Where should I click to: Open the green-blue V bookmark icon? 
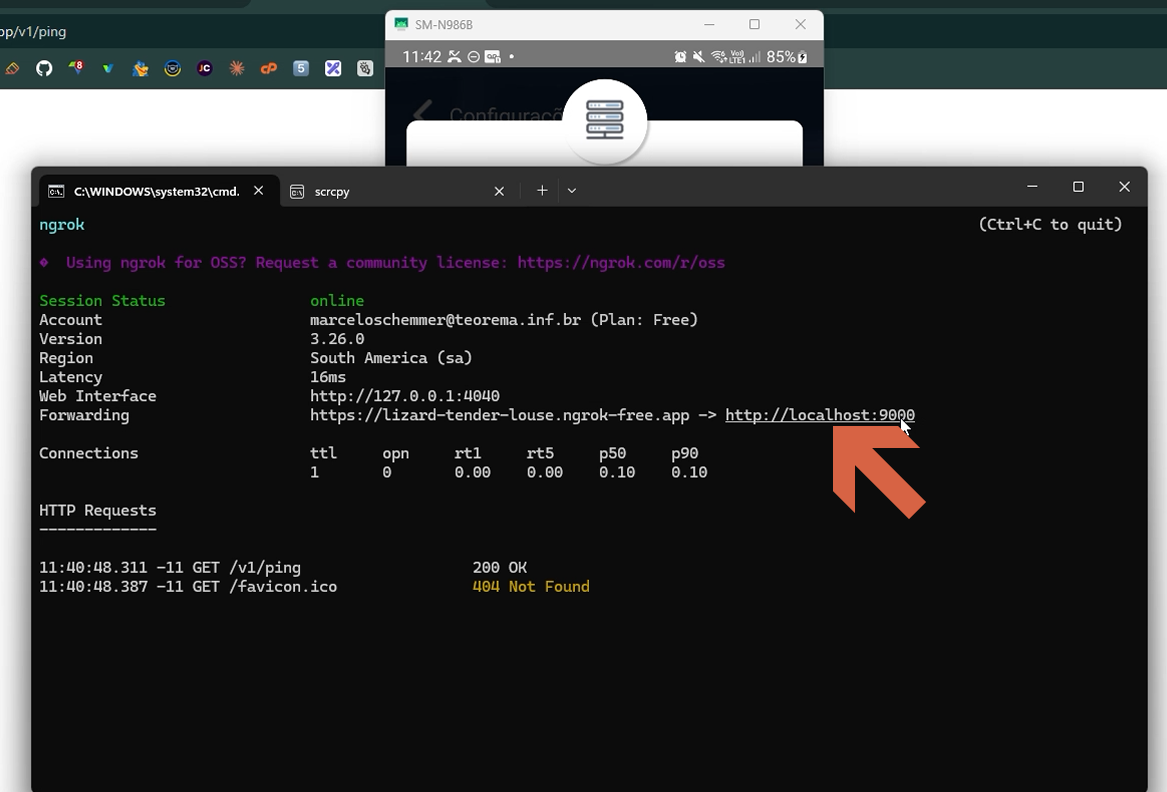pyautogui.click(x=108, y=68)
